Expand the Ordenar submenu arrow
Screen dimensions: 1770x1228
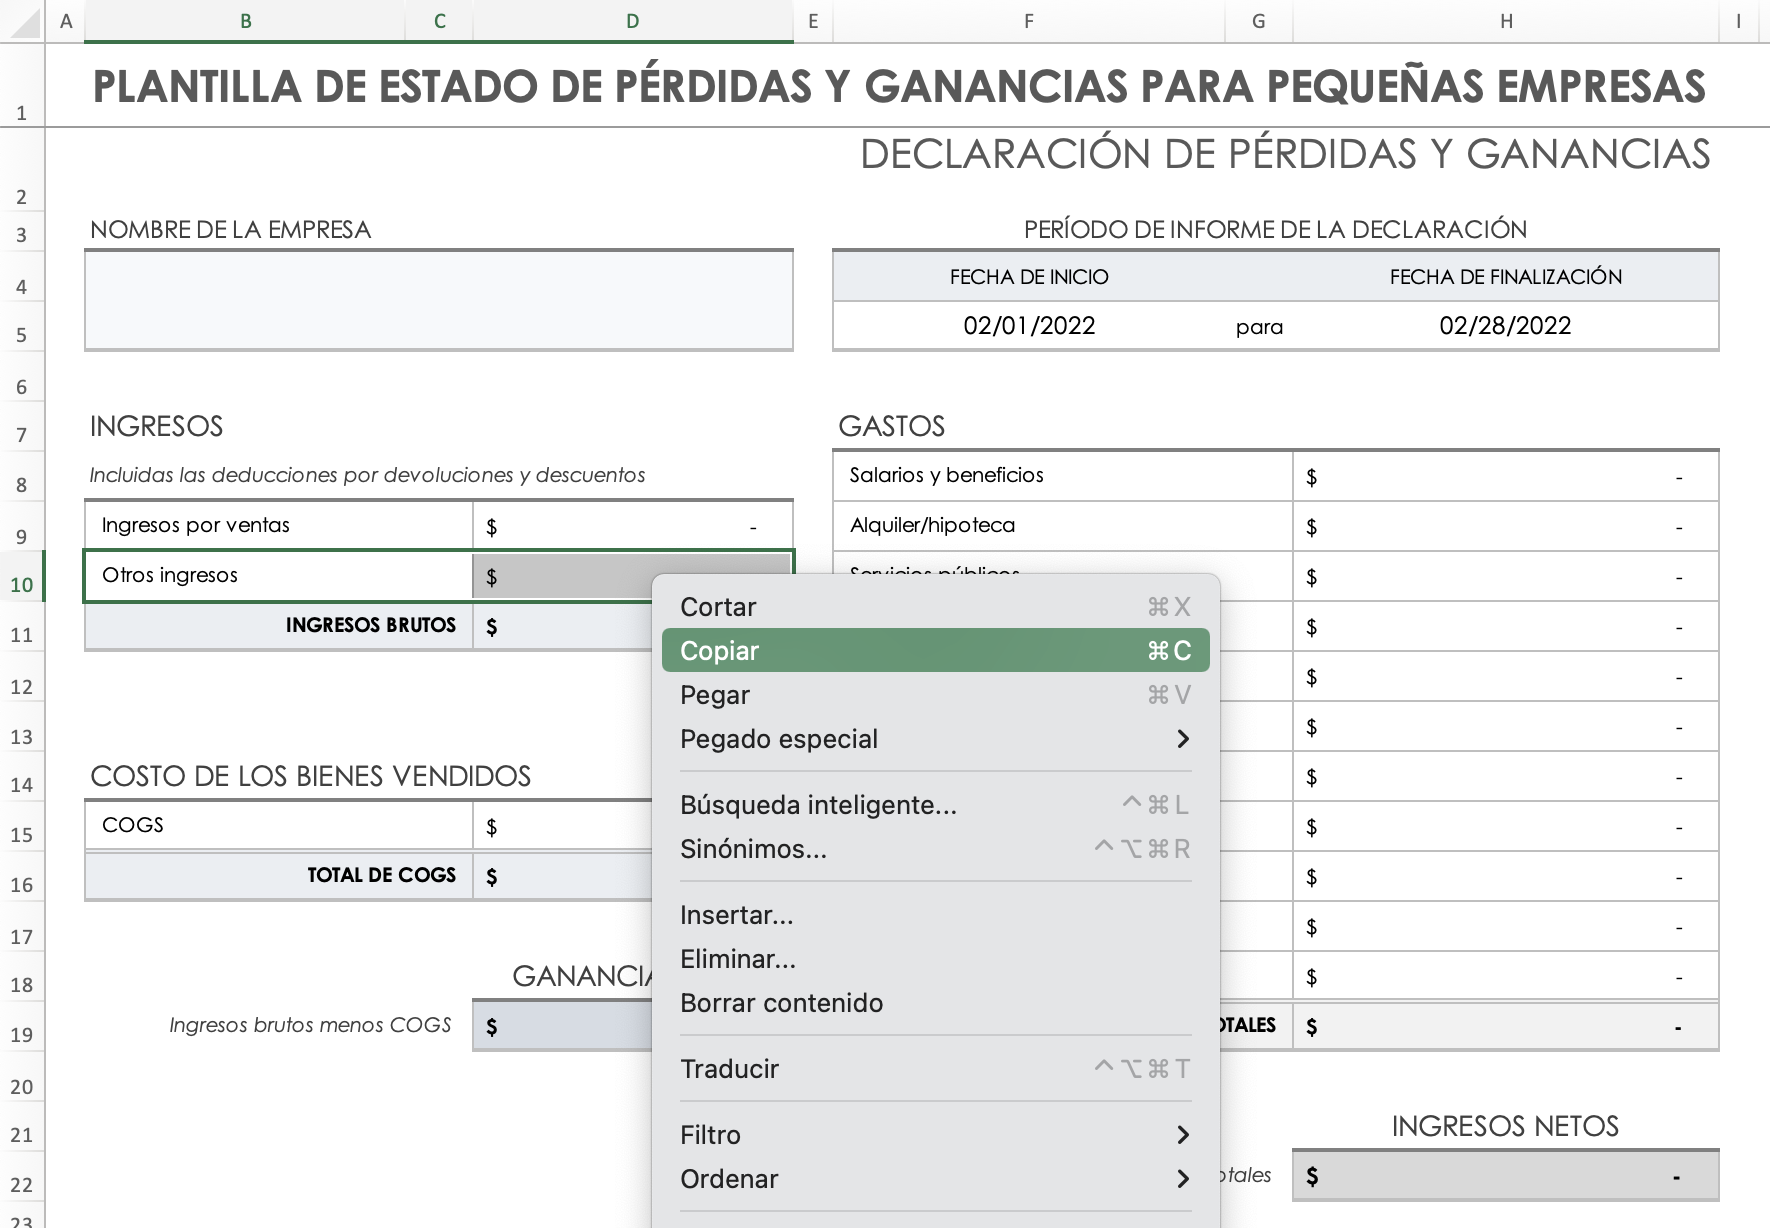(x=1183, y=1179)
